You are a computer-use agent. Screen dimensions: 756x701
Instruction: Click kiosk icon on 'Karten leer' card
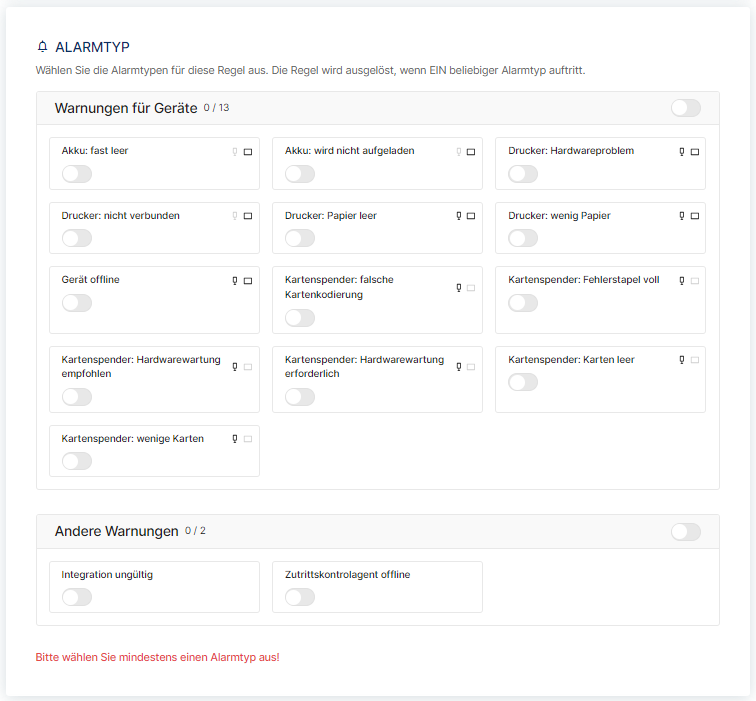coord(682,360)
